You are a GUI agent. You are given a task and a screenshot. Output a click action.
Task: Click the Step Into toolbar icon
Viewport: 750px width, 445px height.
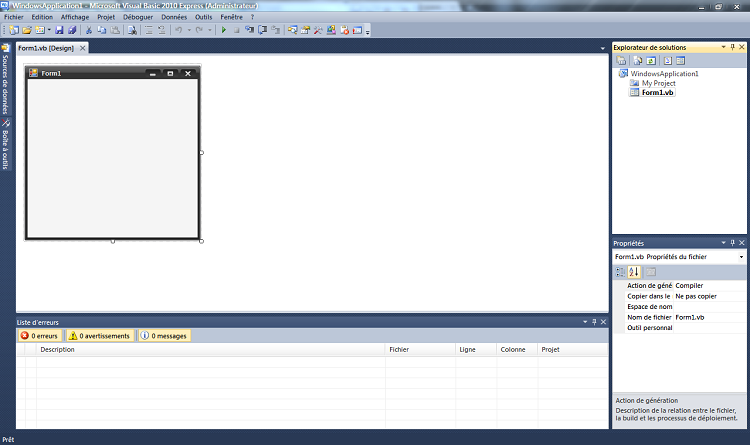[250, 30]
